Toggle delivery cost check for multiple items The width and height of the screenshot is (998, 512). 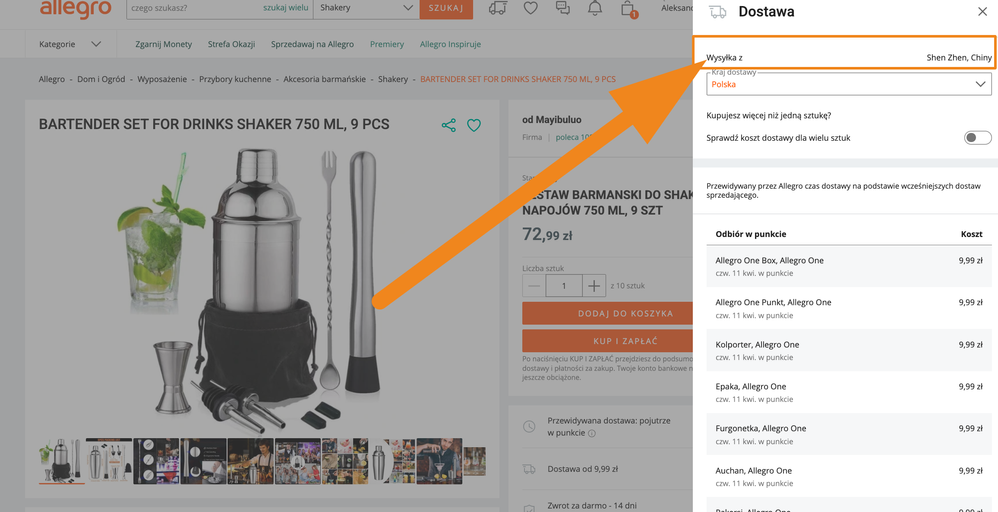(x=977, y=138)
